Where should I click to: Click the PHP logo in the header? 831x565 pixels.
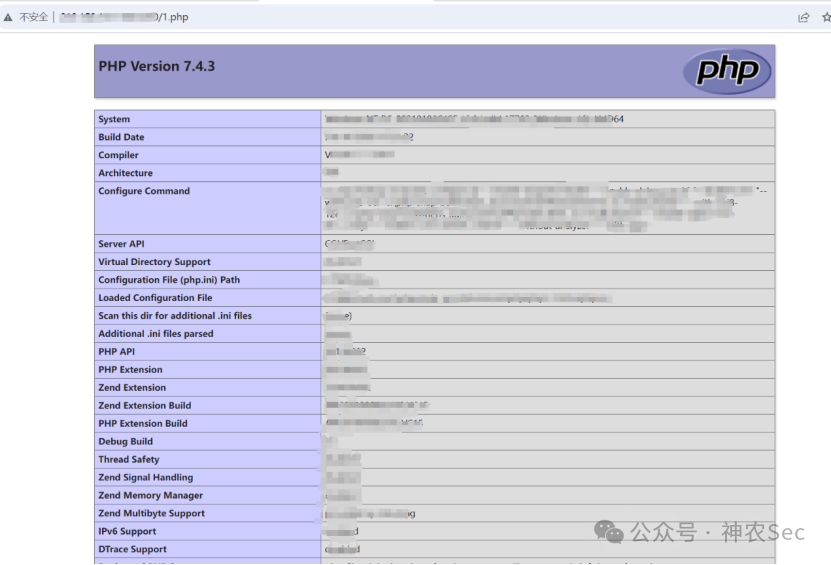[x=727, y=72]
